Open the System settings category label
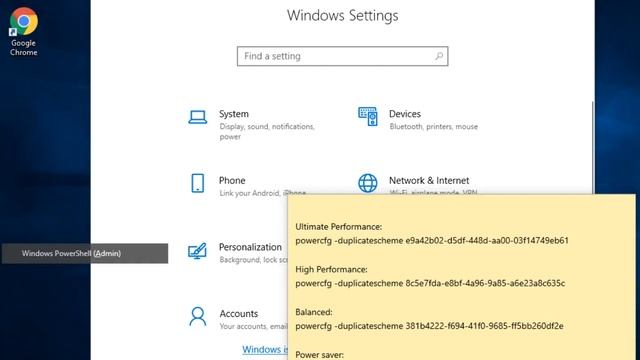 point(233,114)
